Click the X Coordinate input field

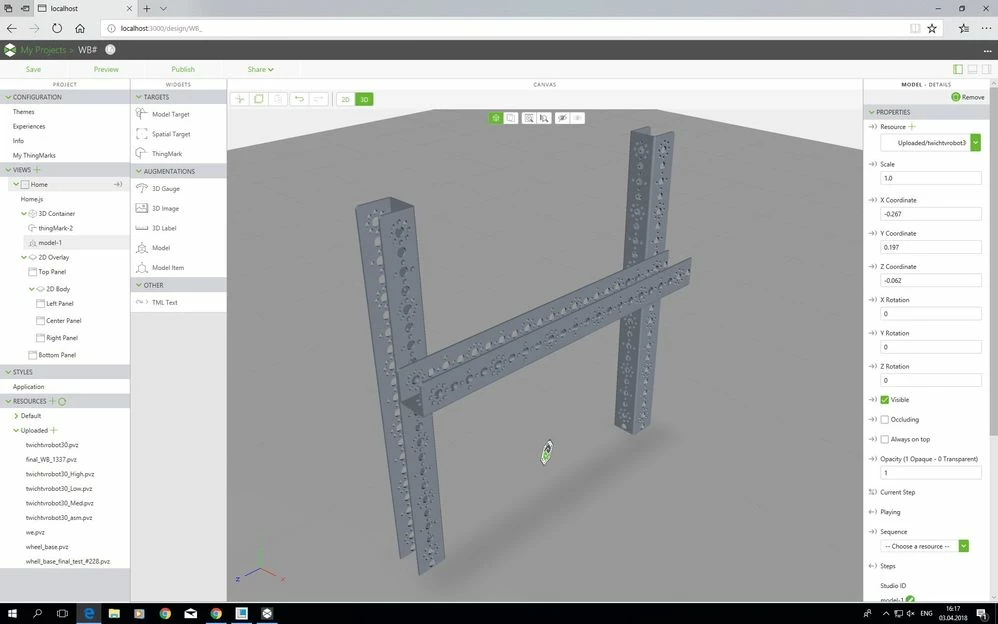[x=931, y=214]
